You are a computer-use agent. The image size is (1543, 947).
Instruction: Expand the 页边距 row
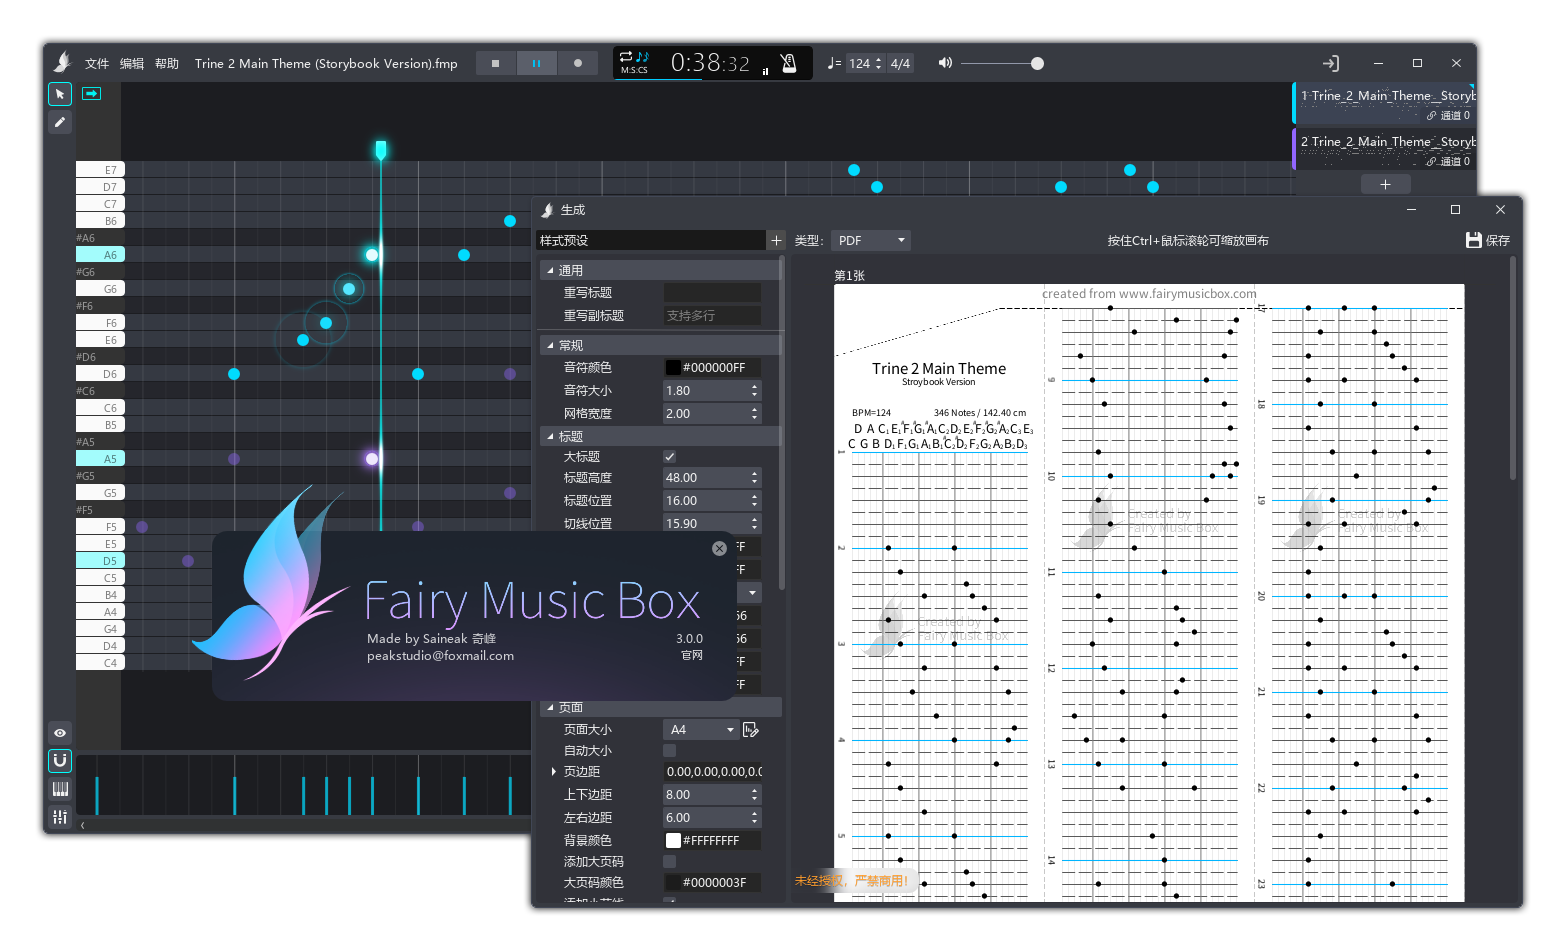pos(554,772)
